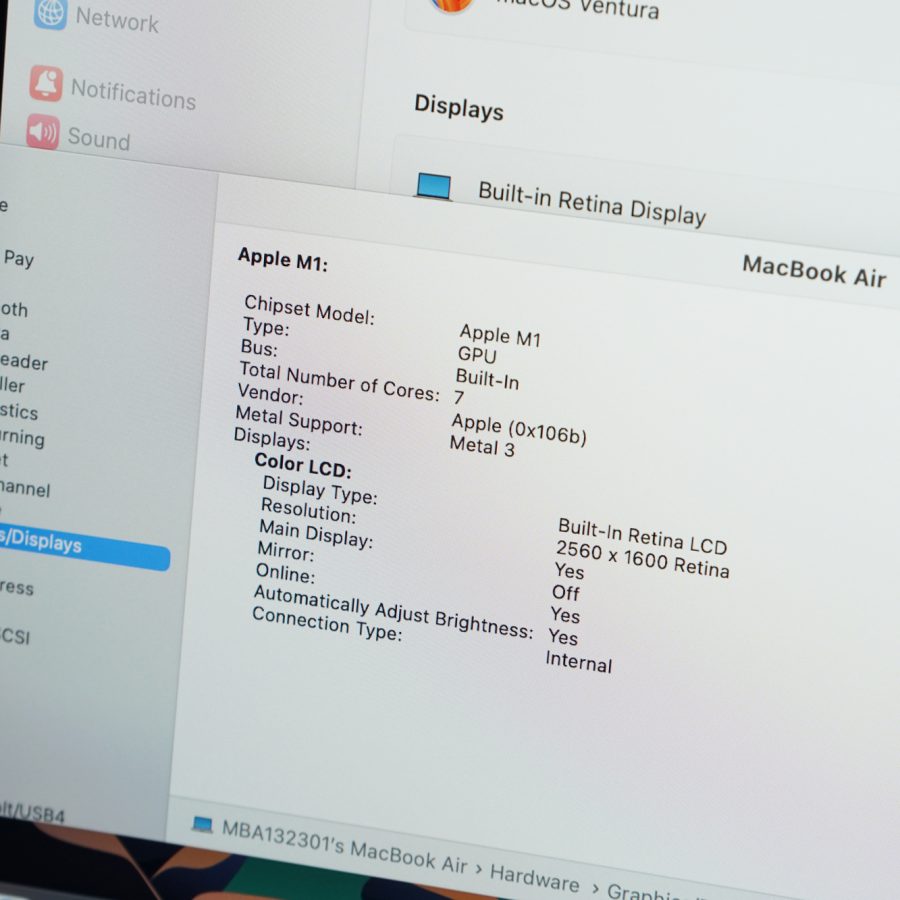
Task: Click the 'Mirror:' label
Action: (x=286, y=551)
